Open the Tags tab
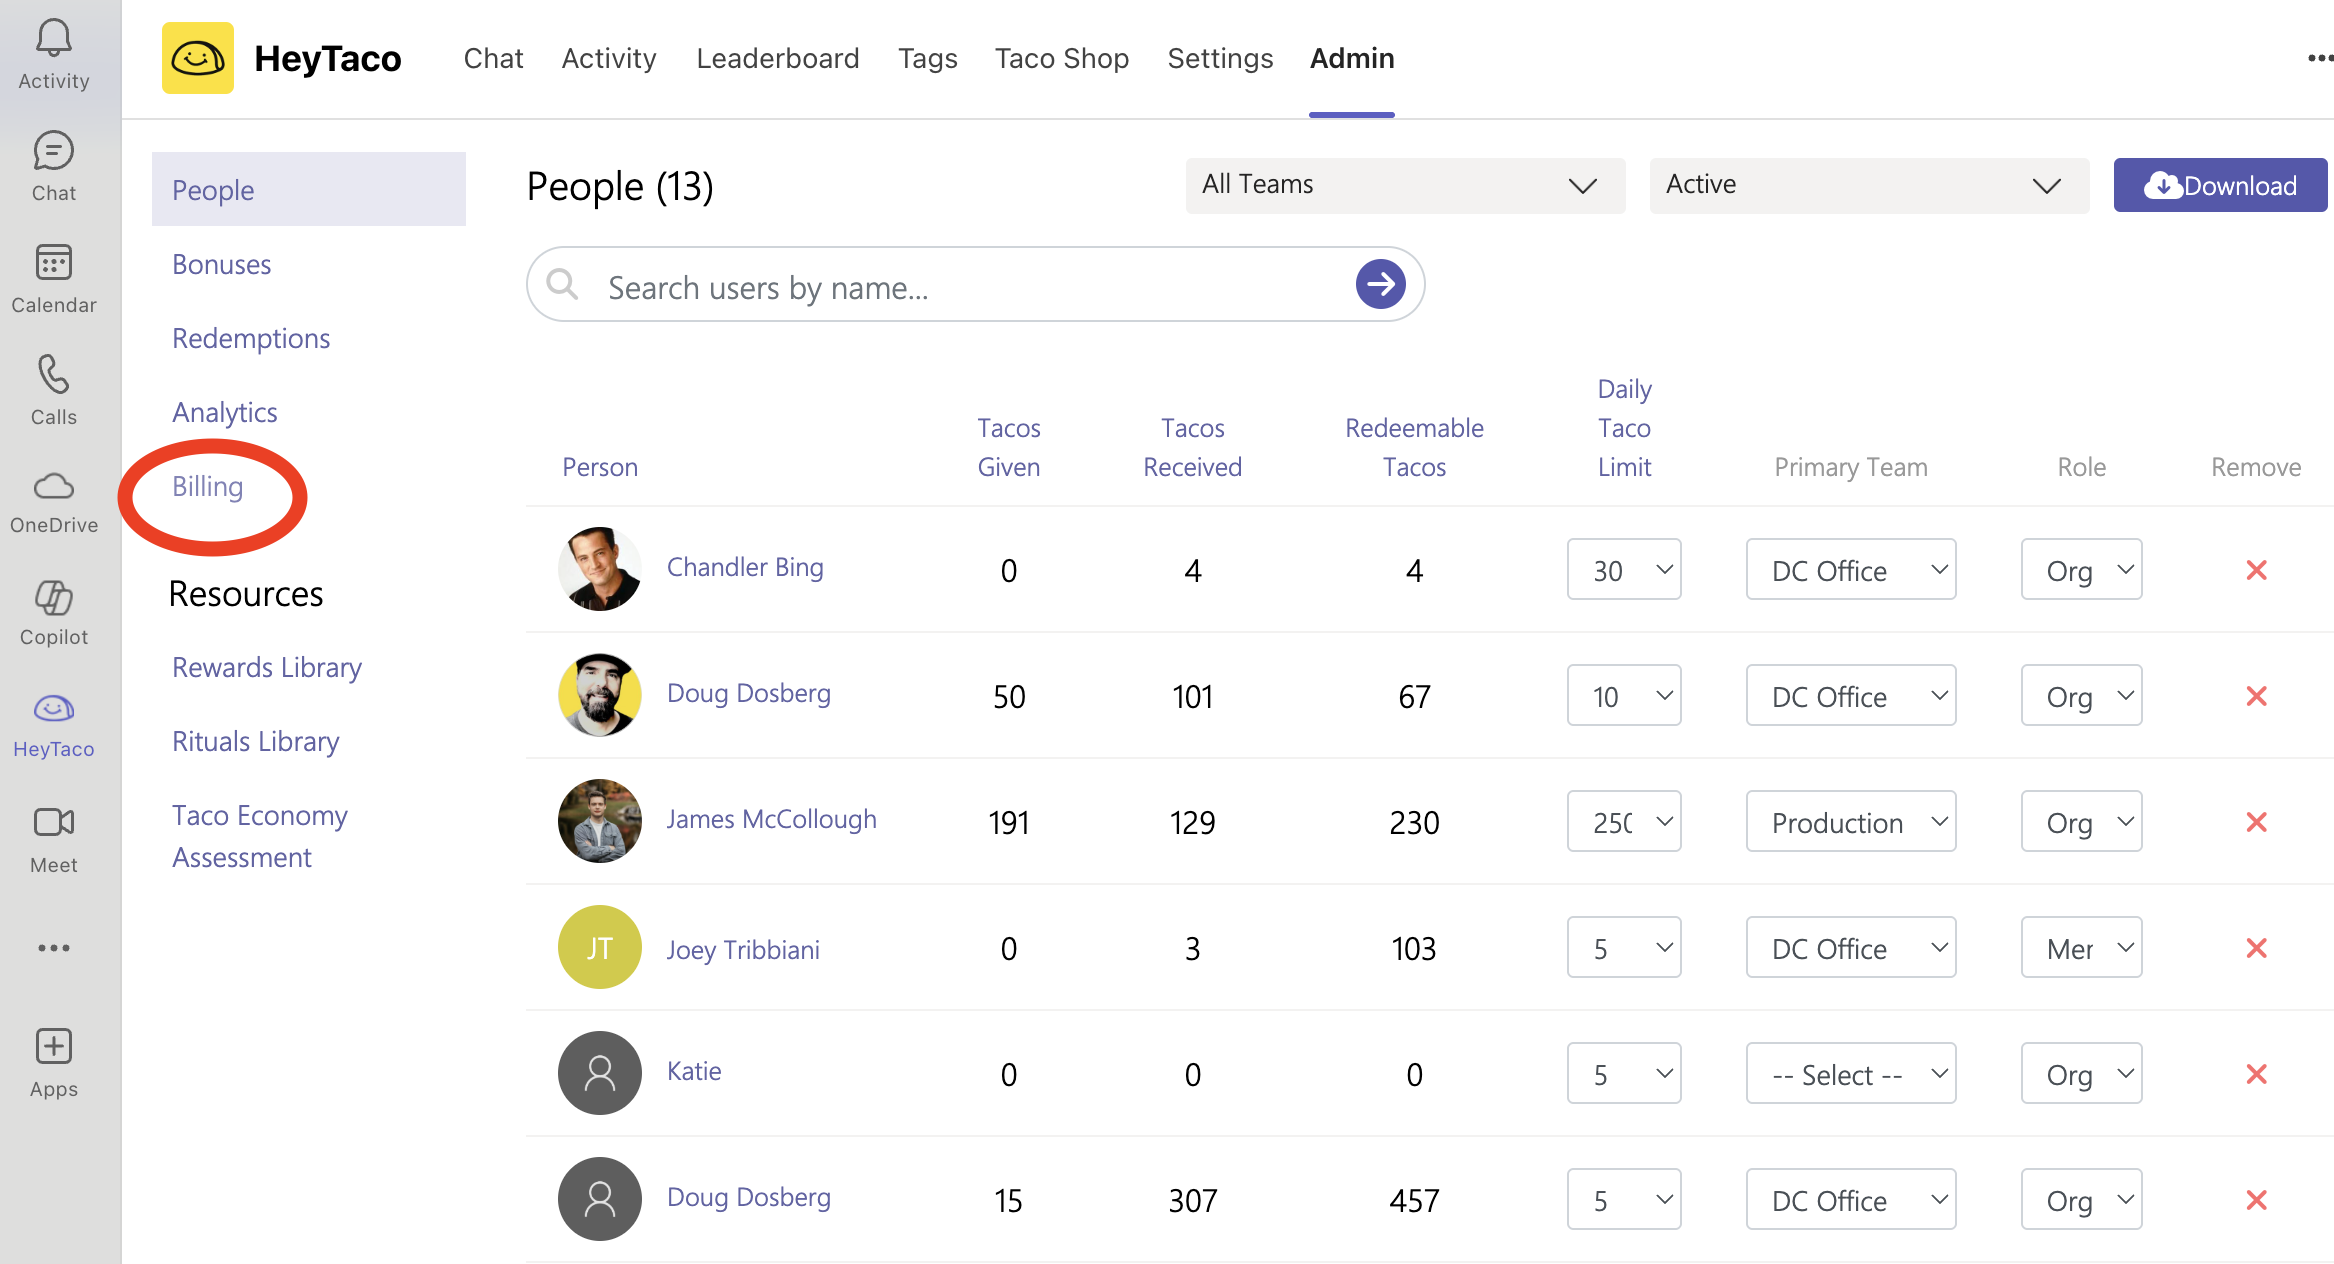 [x=927, y=58]
